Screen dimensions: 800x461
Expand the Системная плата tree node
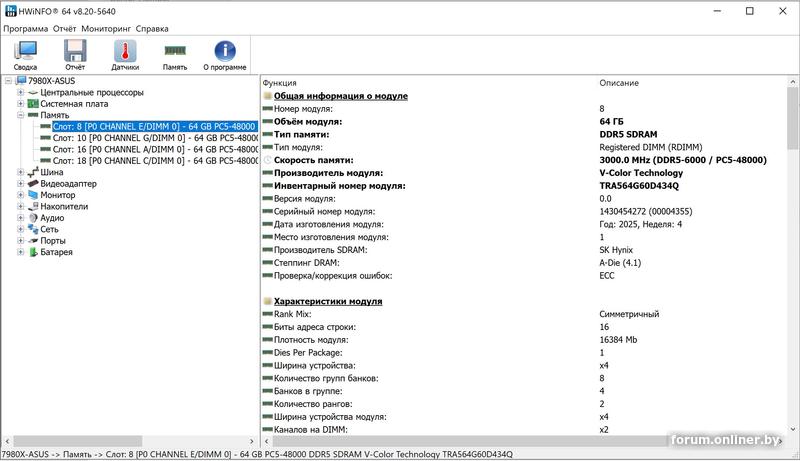click(20, 104)
